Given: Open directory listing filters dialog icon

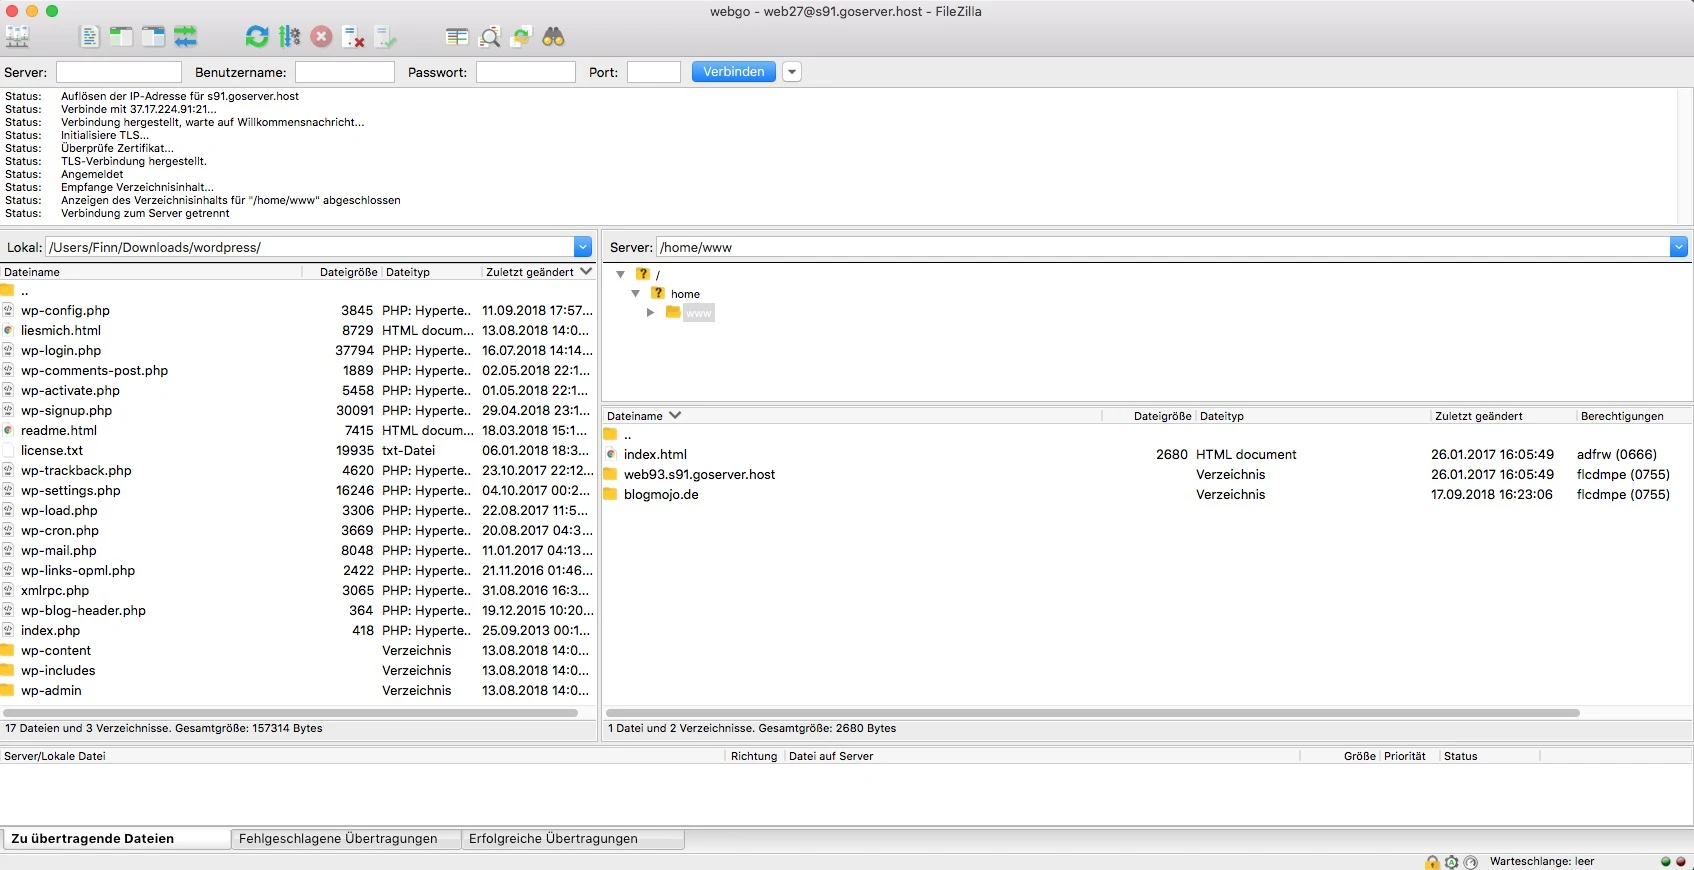Looking at the screenshot, I should click(457, 37).
